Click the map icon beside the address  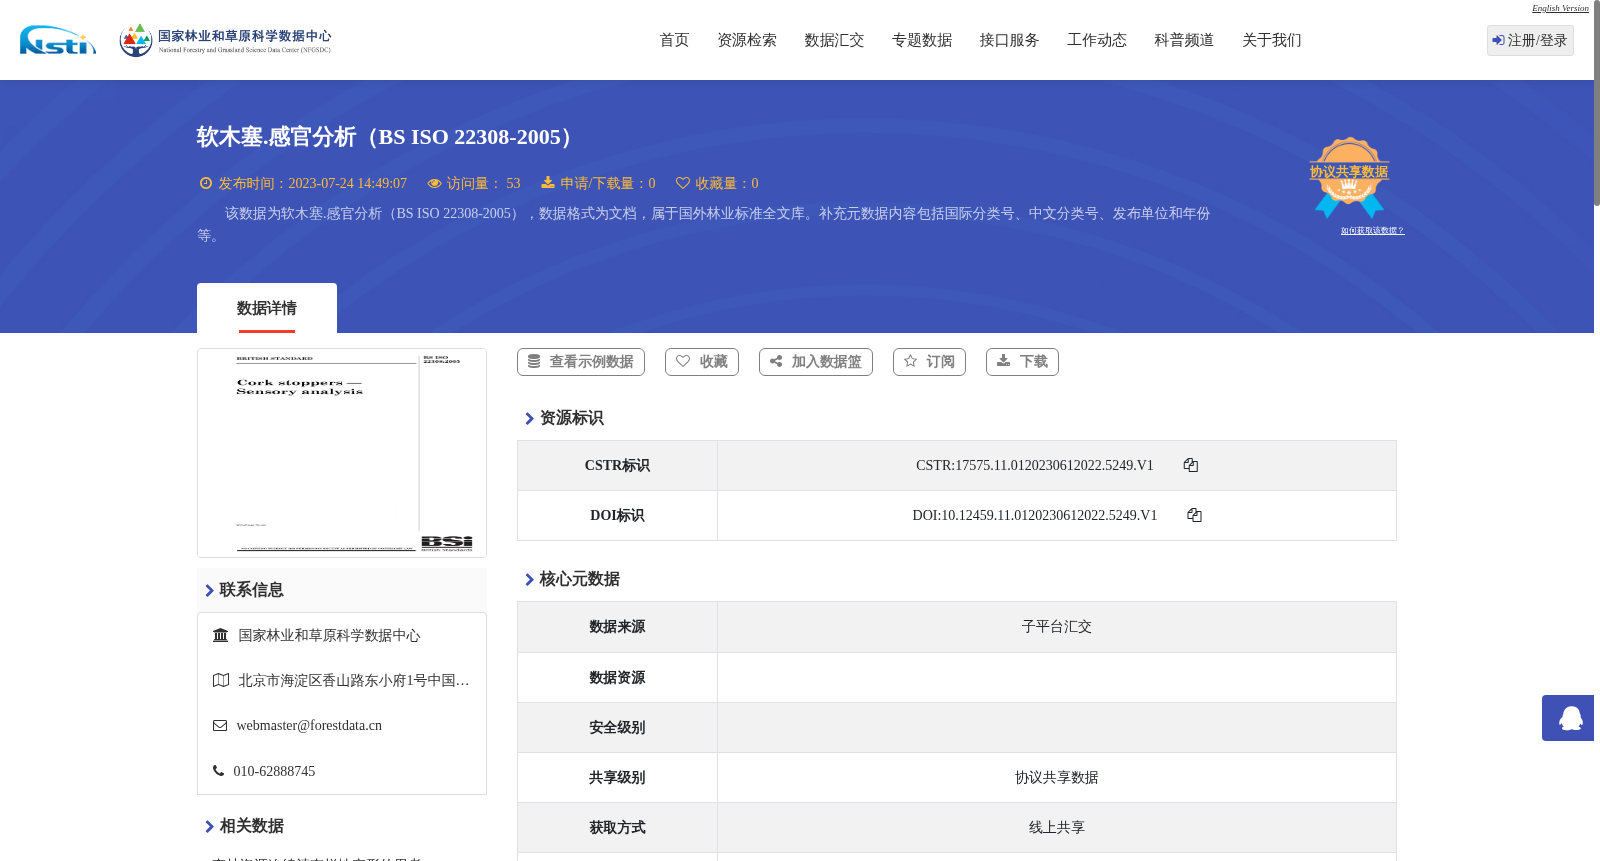[221, 680]
